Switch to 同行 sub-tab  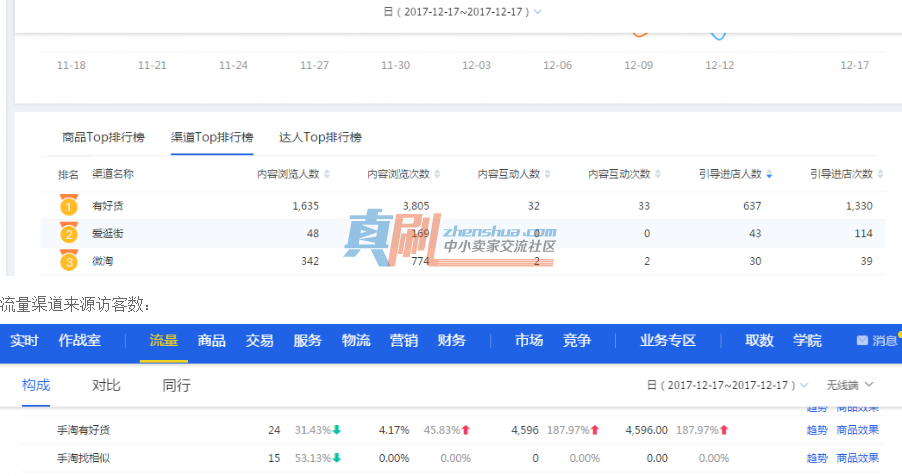click(176, 385)
